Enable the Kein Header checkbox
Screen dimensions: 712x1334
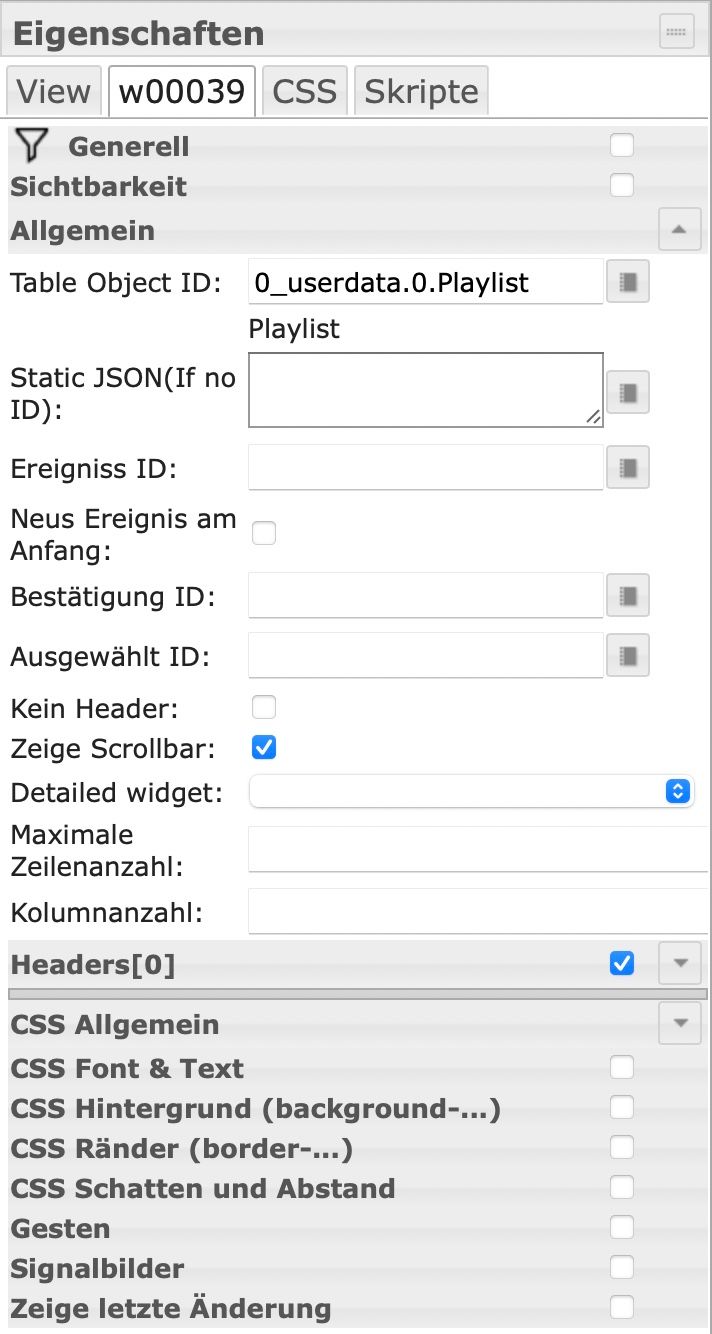tap(264, 708)
